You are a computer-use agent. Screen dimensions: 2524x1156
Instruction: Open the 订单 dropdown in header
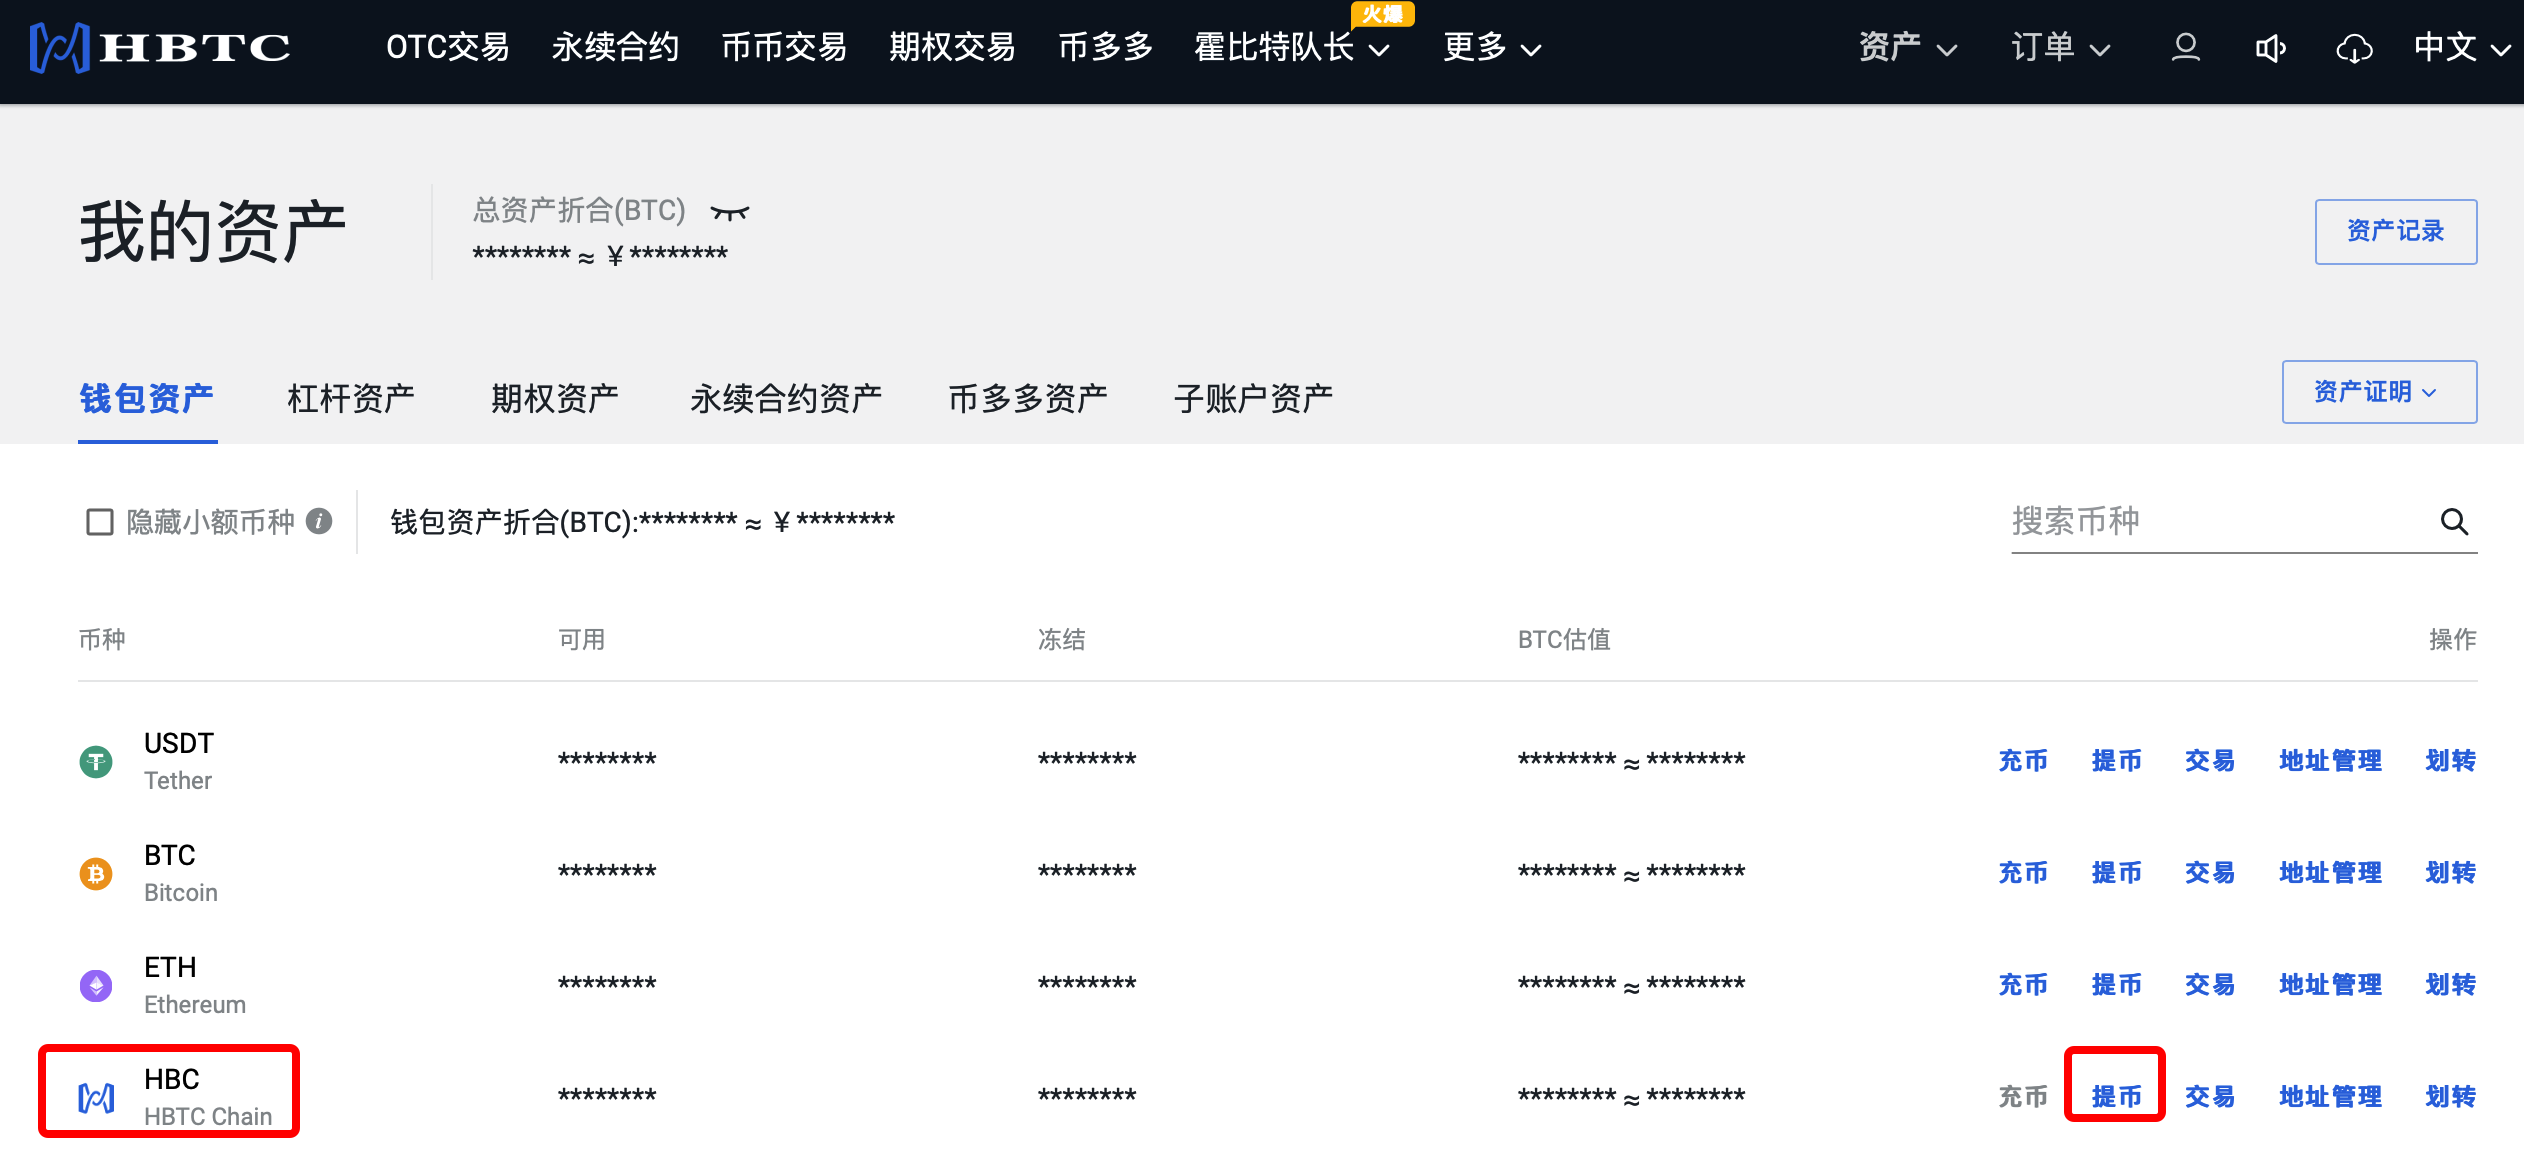tap(2060, 47)
